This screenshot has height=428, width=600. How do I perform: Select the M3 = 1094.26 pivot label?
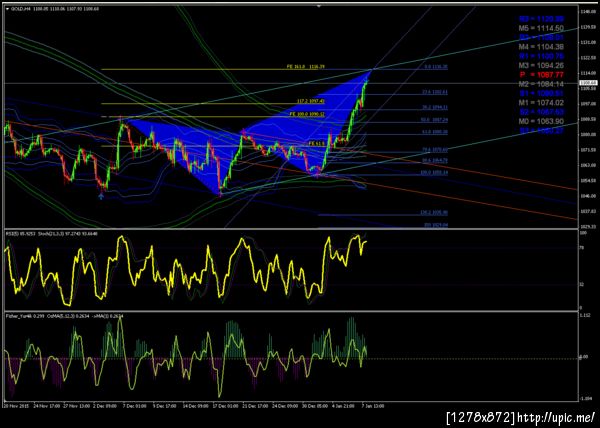pos(541,65)
